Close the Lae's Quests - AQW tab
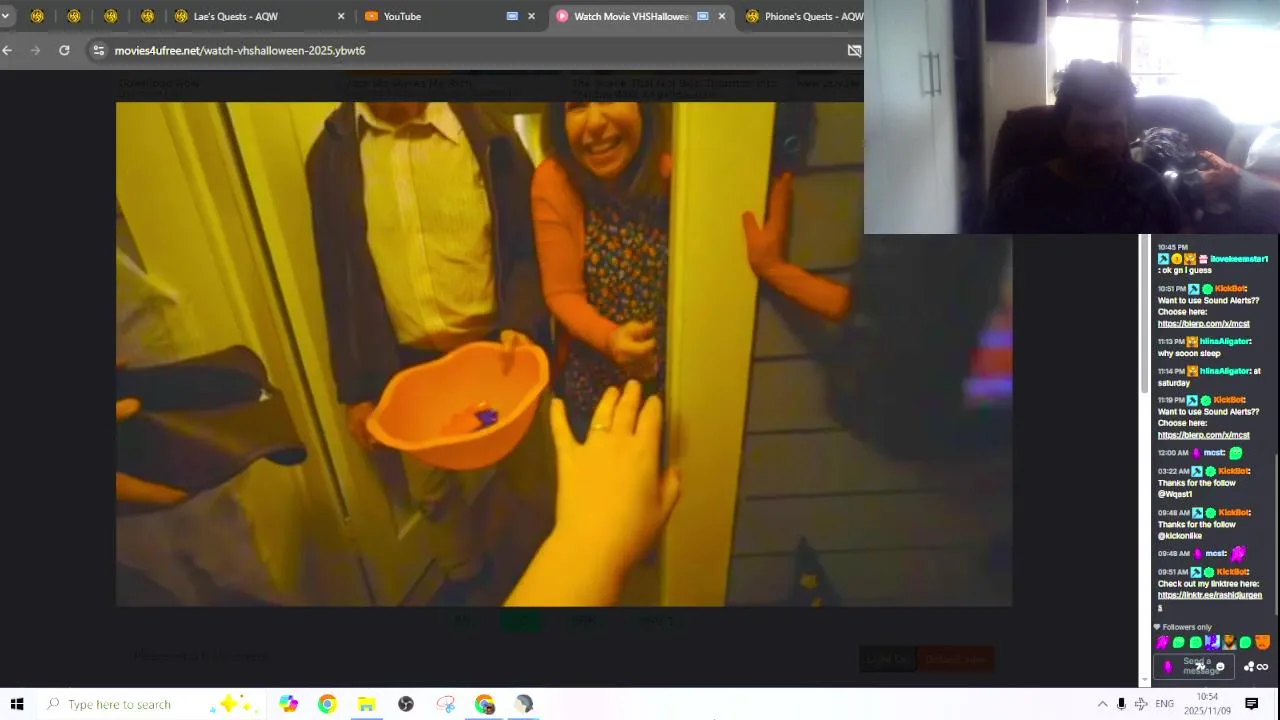Image resolution: width=1280 pixels, height=720 pixels. [x=341, y=16]
